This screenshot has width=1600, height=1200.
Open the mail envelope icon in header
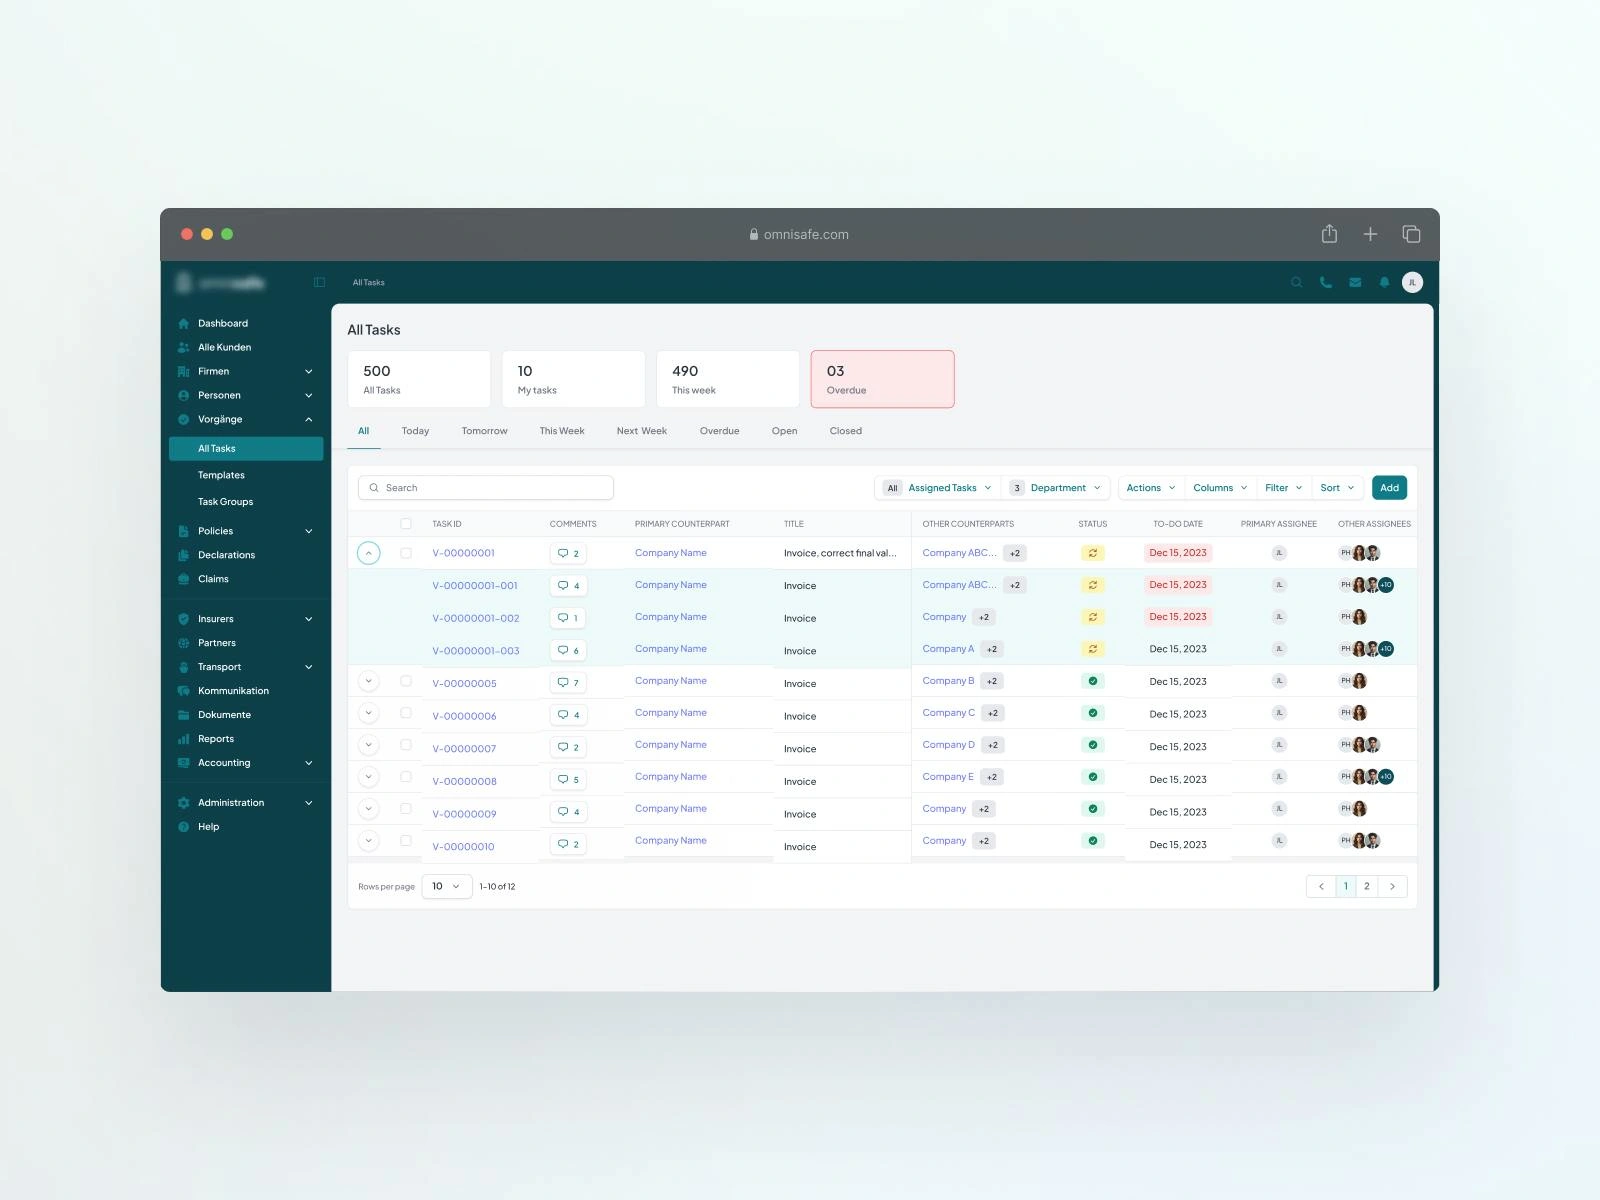(x=1355, y=282)
